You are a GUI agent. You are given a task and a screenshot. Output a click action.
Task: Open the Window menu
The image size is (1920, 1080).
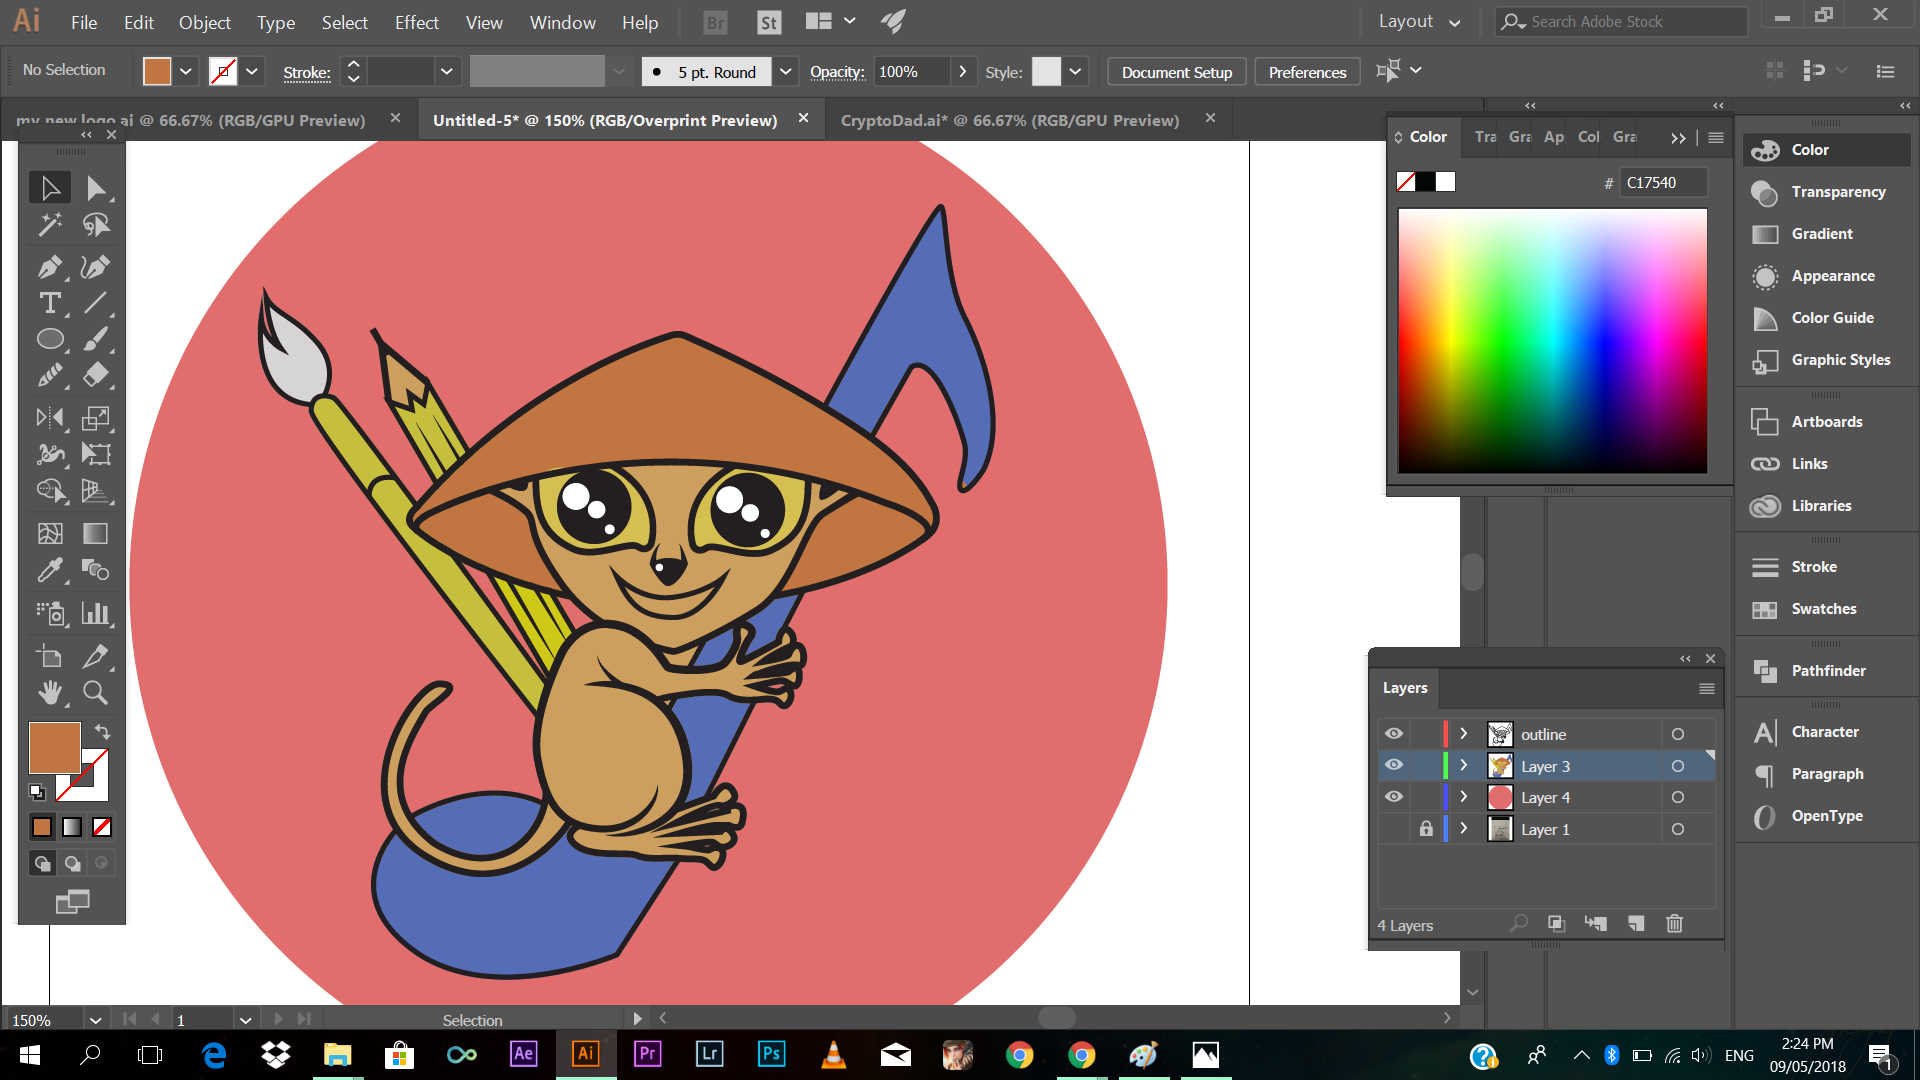562,22
